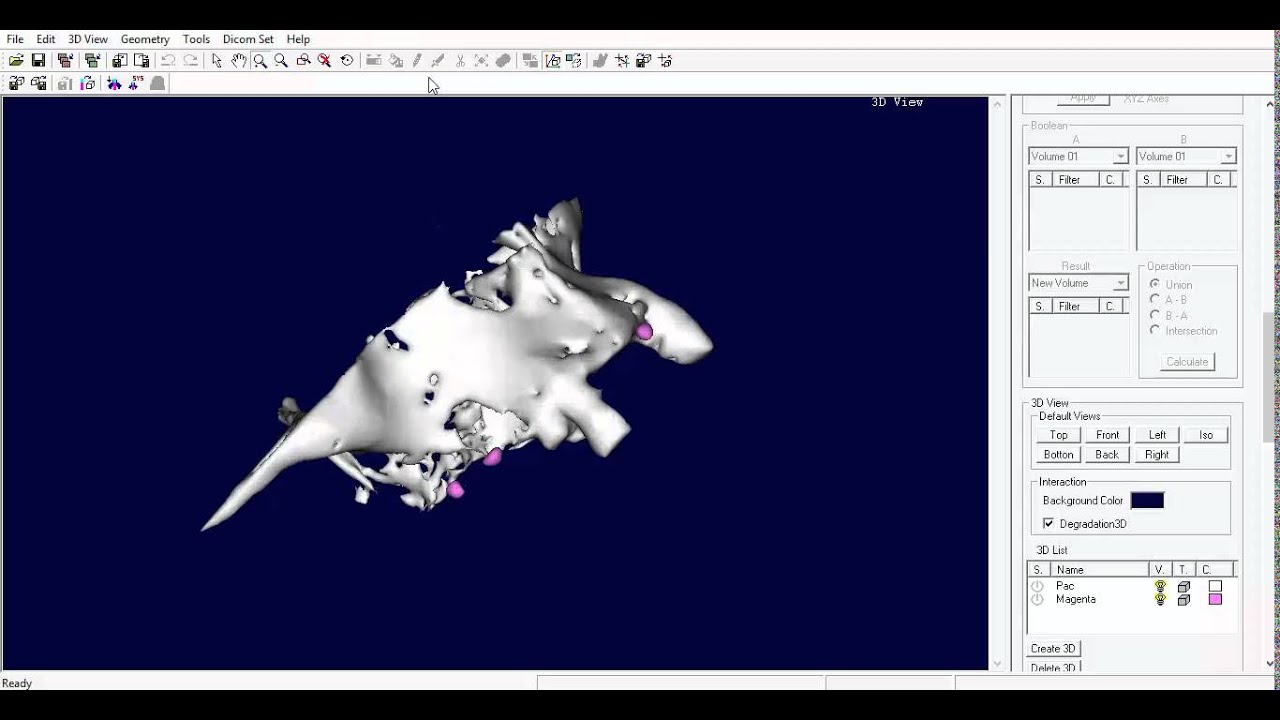Toggle the Degradation3D checkbox
Image resolution: width=1280 pixels, height=720 pixels.
pyautogui.click(x=1048, y=524)
